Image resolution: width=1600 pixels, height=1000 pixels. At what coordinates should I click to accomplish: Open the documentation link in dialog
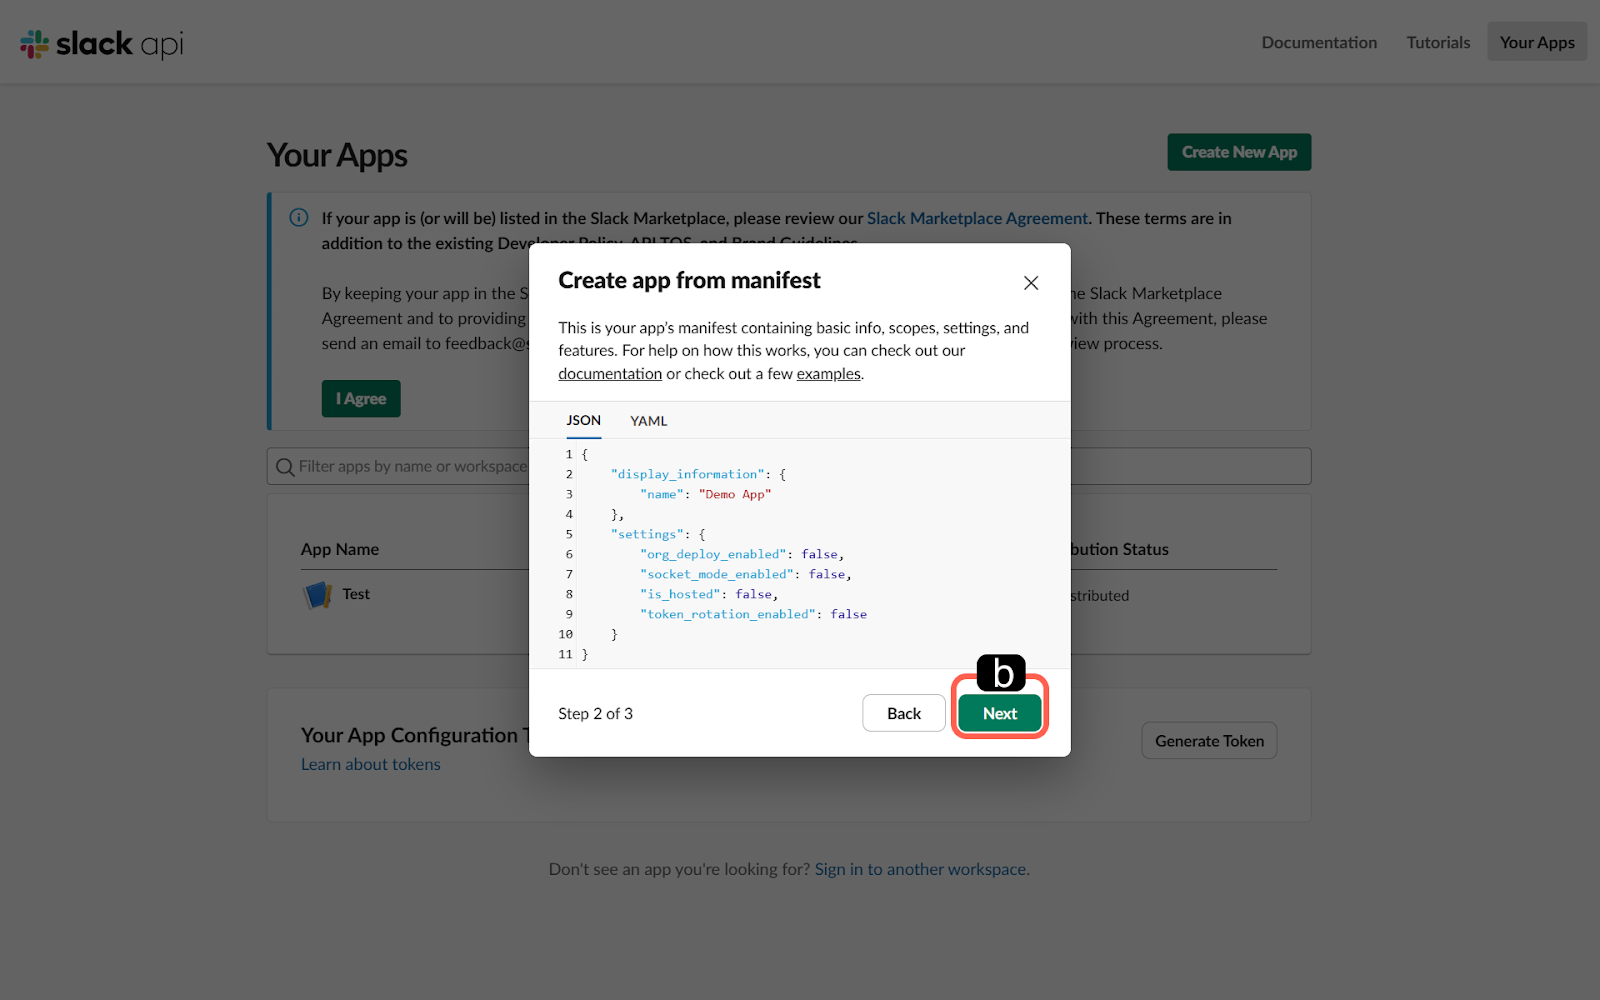[609, 374]
